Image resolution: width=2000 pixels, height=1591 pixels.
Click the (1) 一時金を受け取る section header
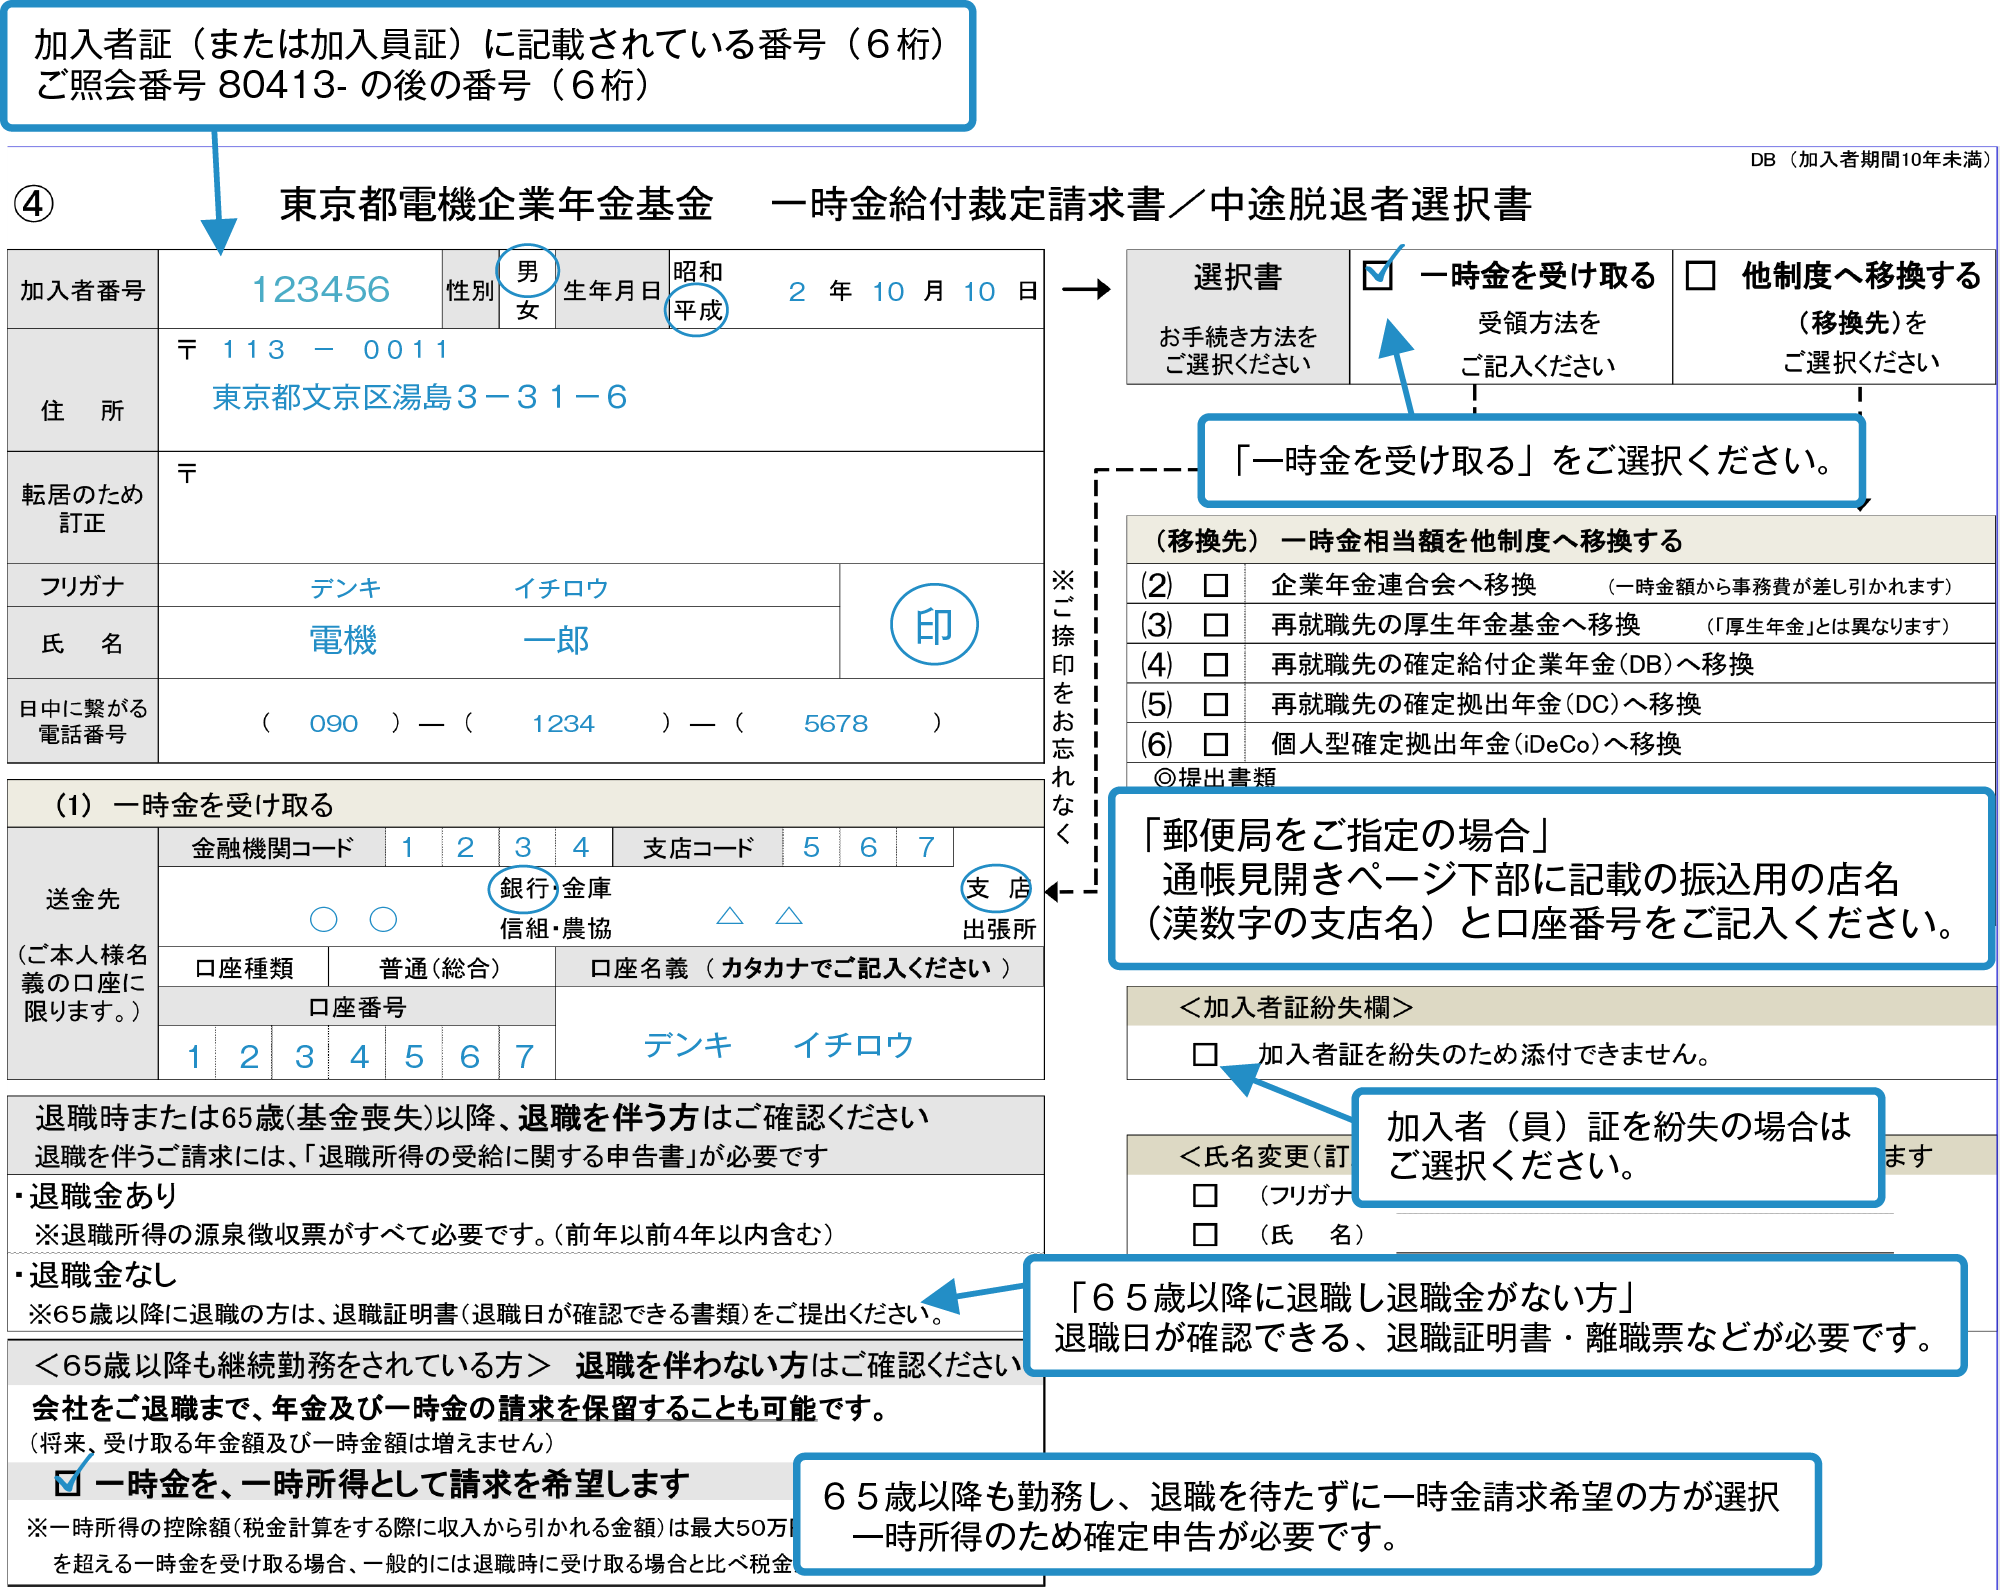coord(525,804)
